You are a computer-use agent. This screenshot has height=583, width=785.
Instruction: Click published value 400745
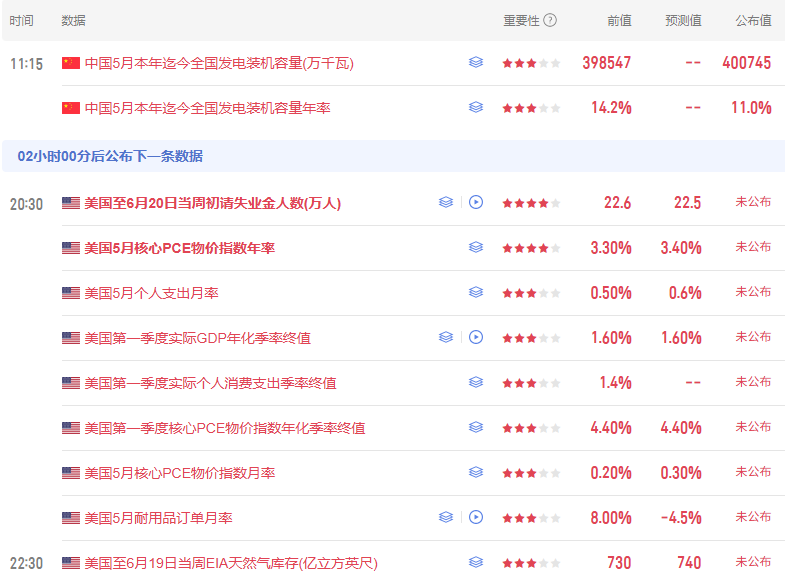pyautogui.click(x=746, y=63)
